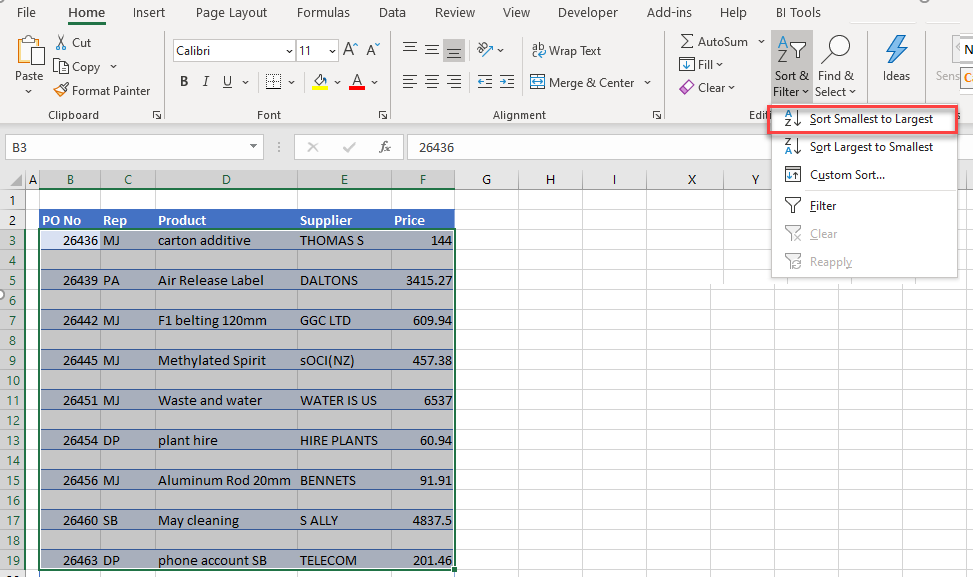
Task: Choose Sort Smallest to Largest
Action: click(870, 119)
